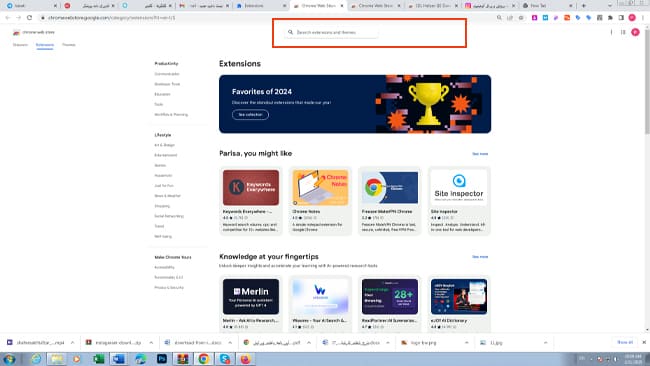
Task: Go back using the browser back arrow
Action: click(x=8, y=18)
